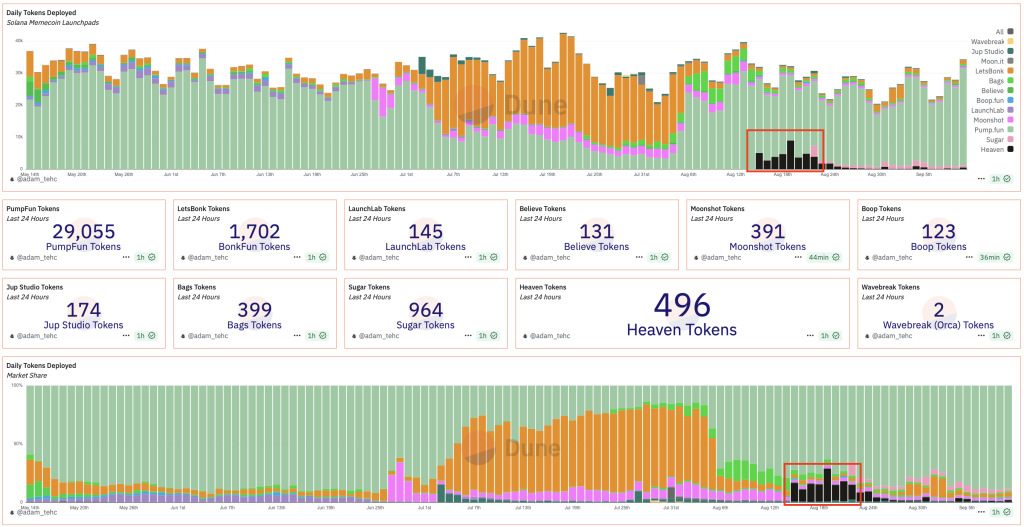Image resolution: width=1024 pixels, height=527 pixels.
Task: Click the Sugar pink color swatch in legend
Action: click(1011, 140)
